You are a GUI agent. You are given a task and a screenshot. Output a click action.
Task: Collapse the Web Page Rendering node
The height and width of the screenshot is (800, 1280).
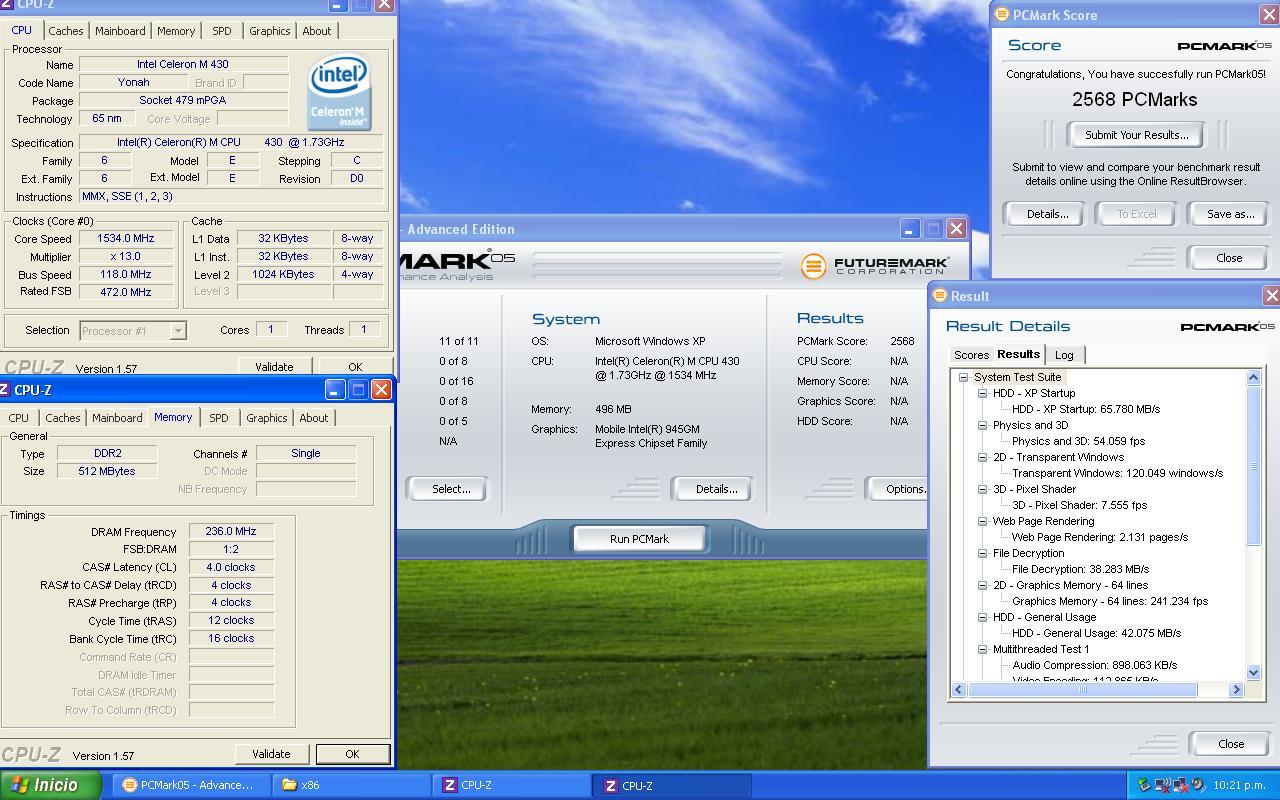click(983, 521)
